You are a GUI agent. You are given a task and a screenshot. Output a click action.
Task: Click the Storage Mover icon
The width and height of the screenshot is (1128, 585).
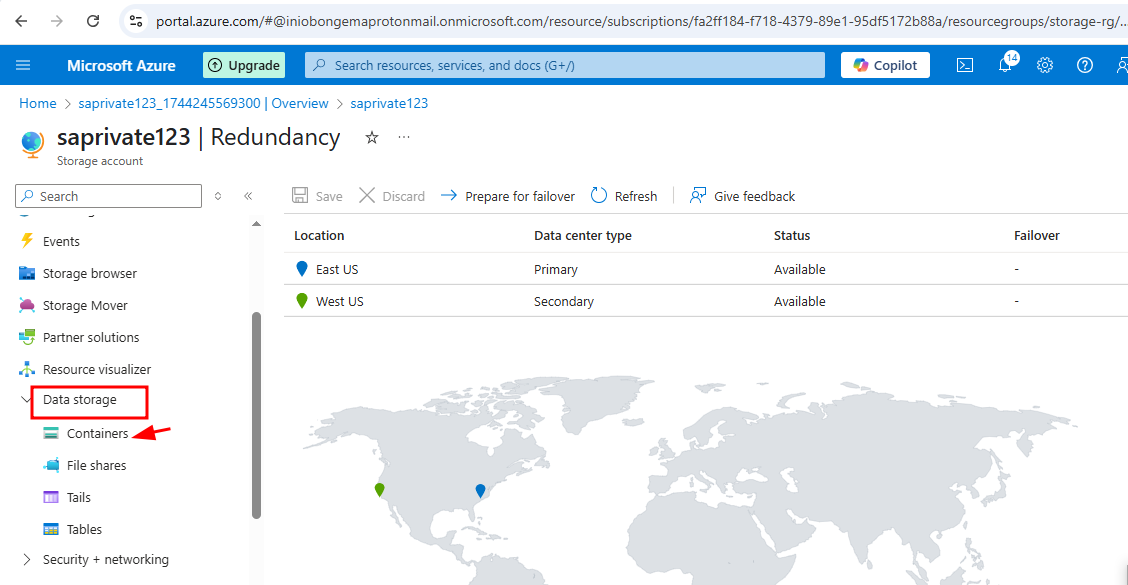pos(27,305)
